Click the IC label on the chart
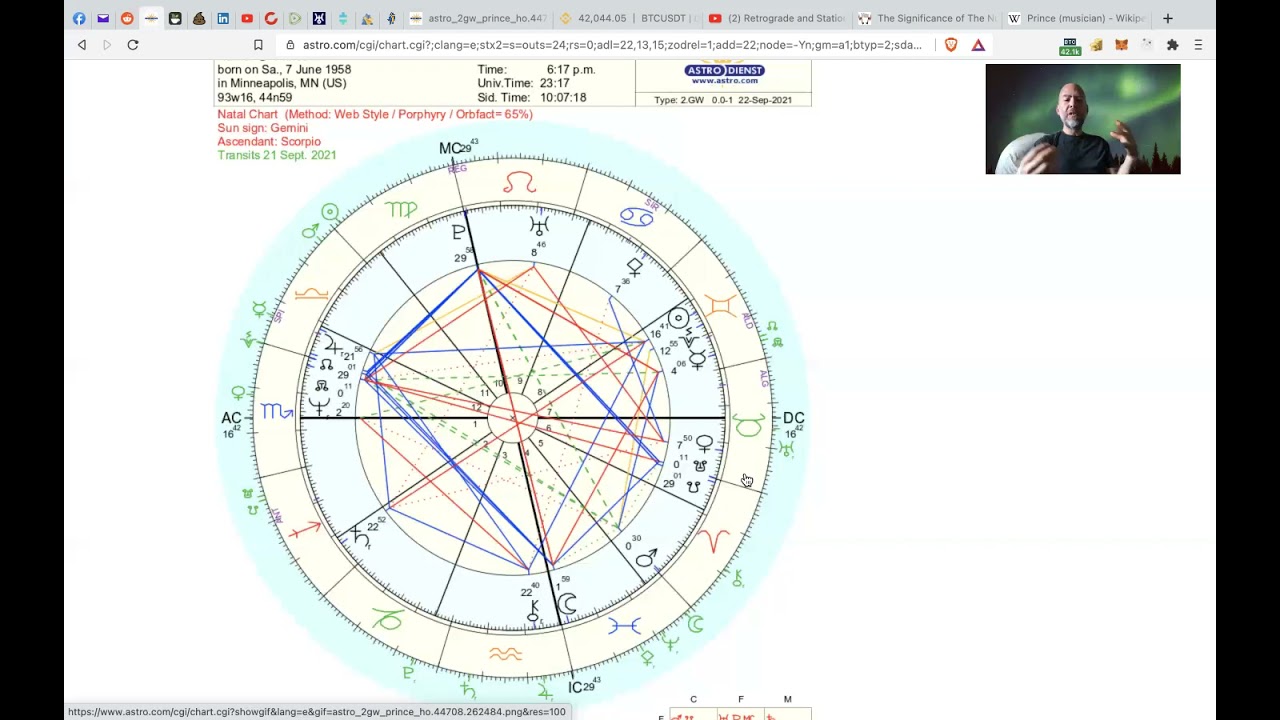 point(577,688)
